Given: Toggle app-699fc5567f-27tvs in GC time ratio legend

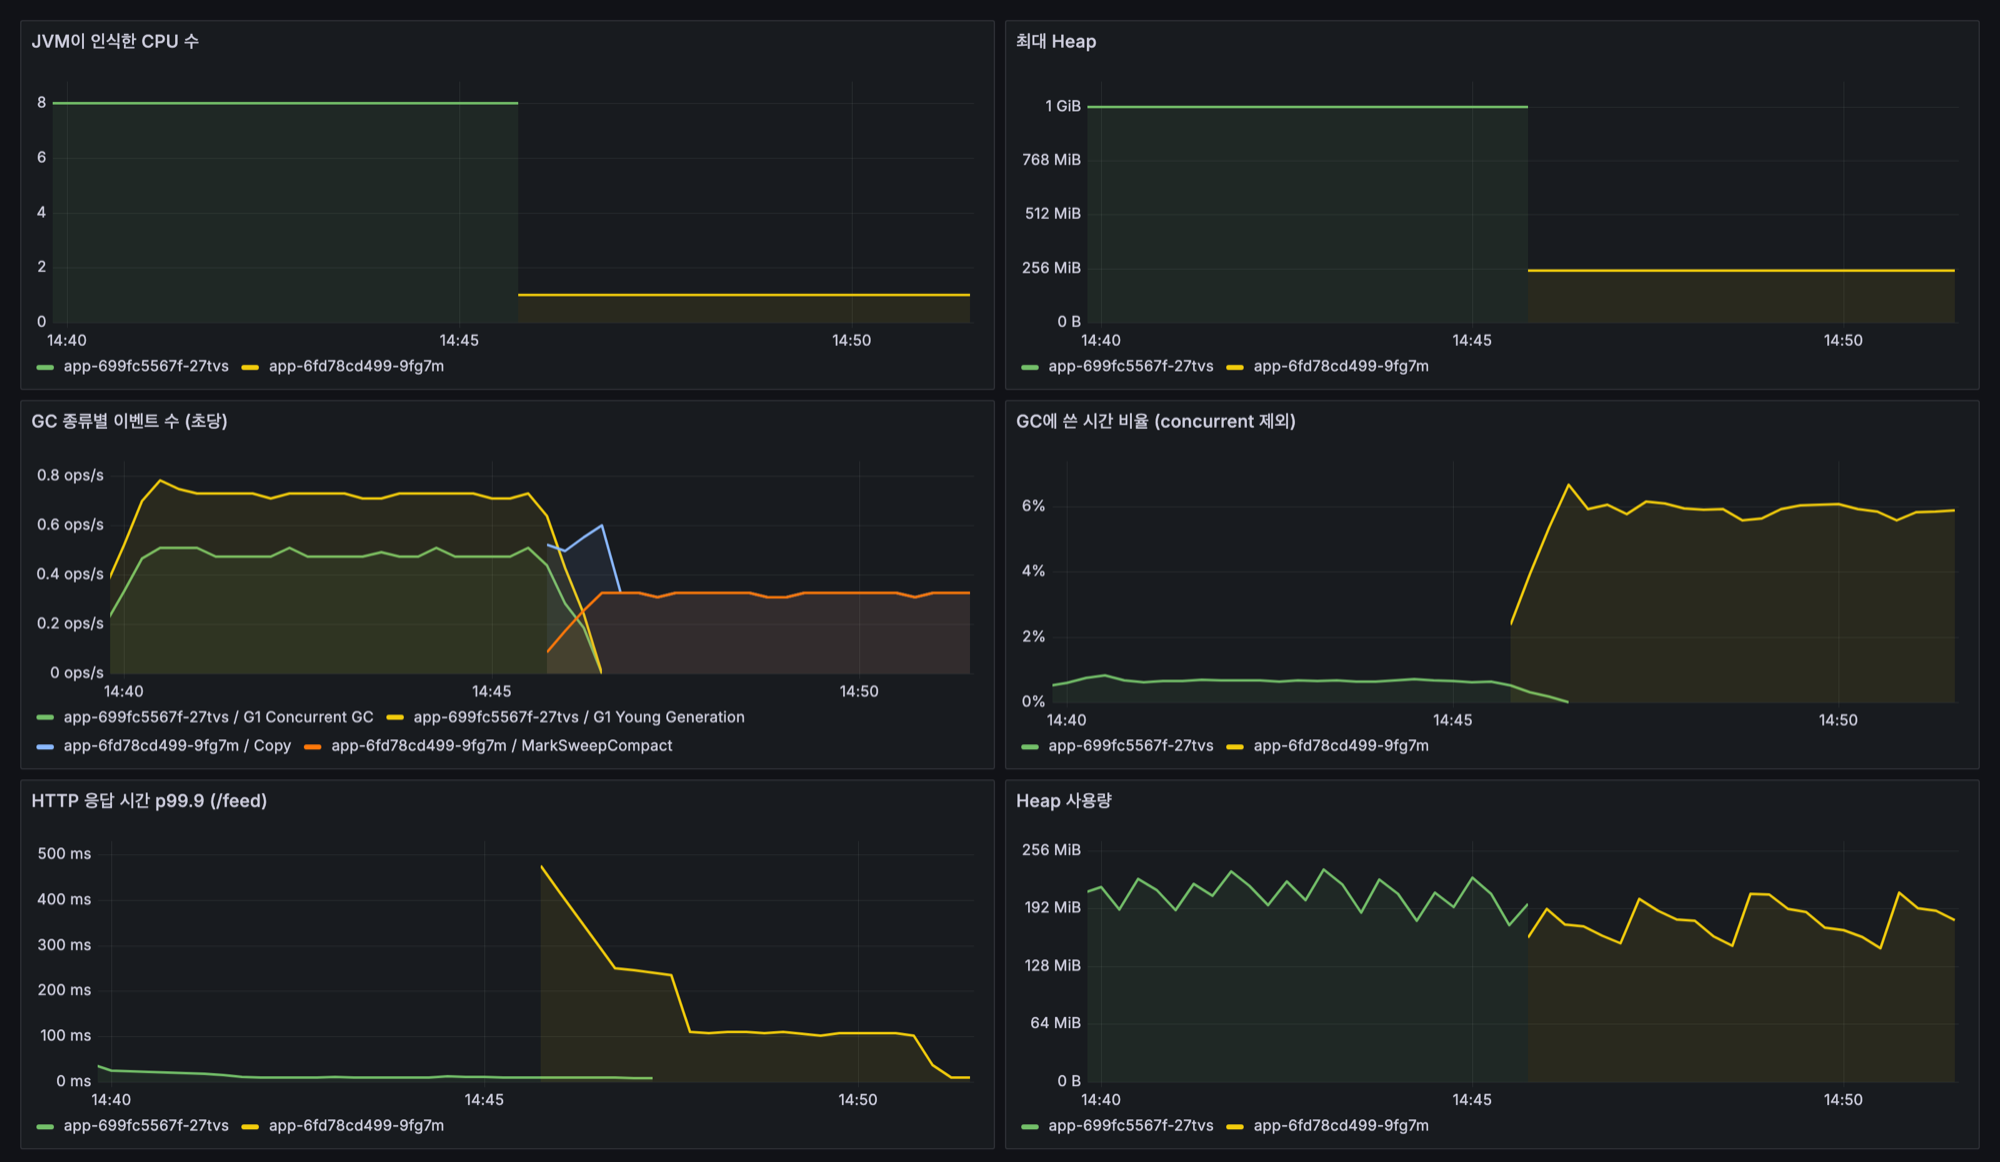Looking at the screenshot, I should click(x=1131, y=746).
